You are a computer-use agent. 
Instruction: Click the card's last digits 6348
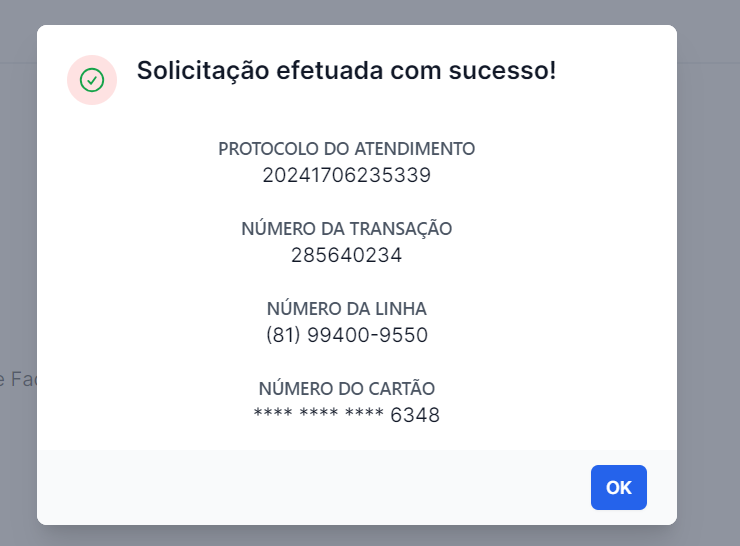tap(415, 415)
